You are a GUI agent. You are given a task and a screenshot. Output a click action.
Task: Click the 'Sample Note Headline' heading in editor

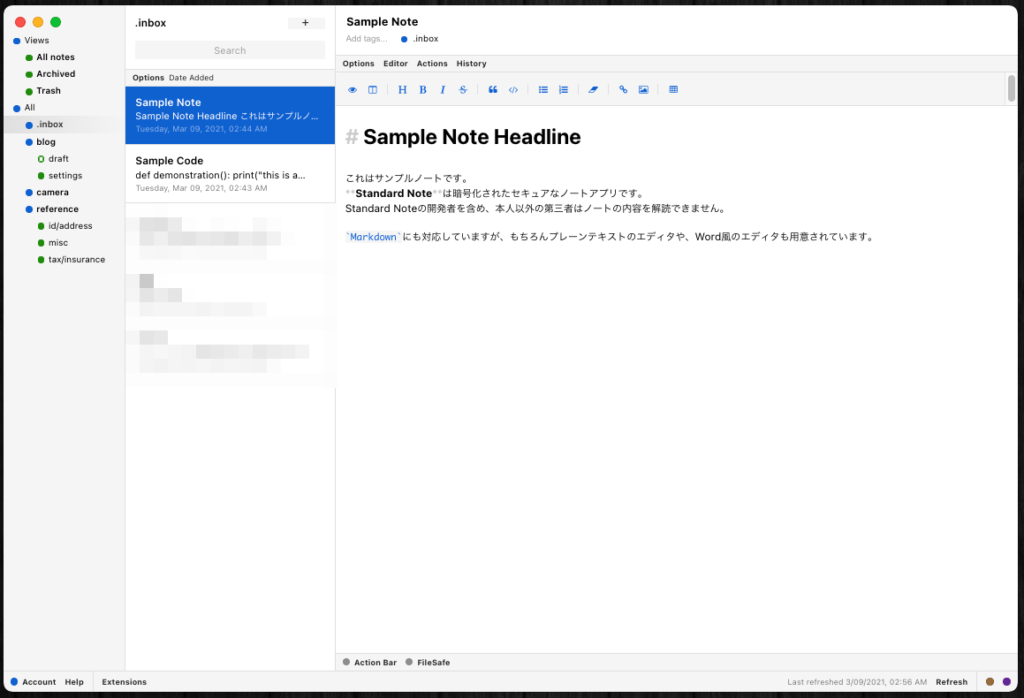click(x=472, y=137)
